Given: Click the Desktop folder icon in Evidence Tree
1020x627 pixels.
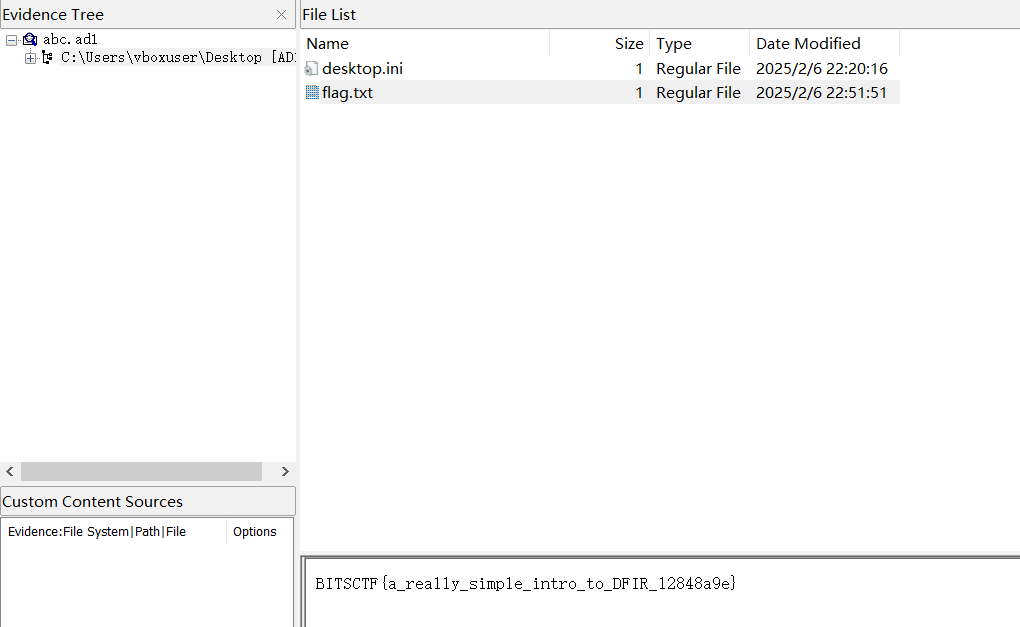Looking at the screenshot, I should click(x=47, y=58).
